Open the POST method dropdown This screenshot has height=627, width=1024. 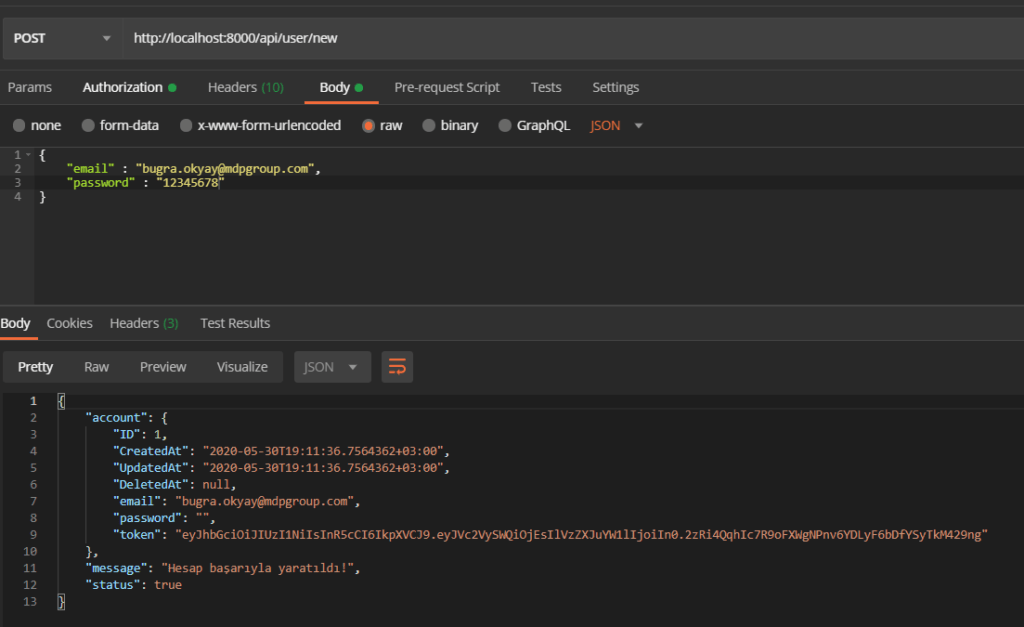pyautogui.click(x=62, y=39)
